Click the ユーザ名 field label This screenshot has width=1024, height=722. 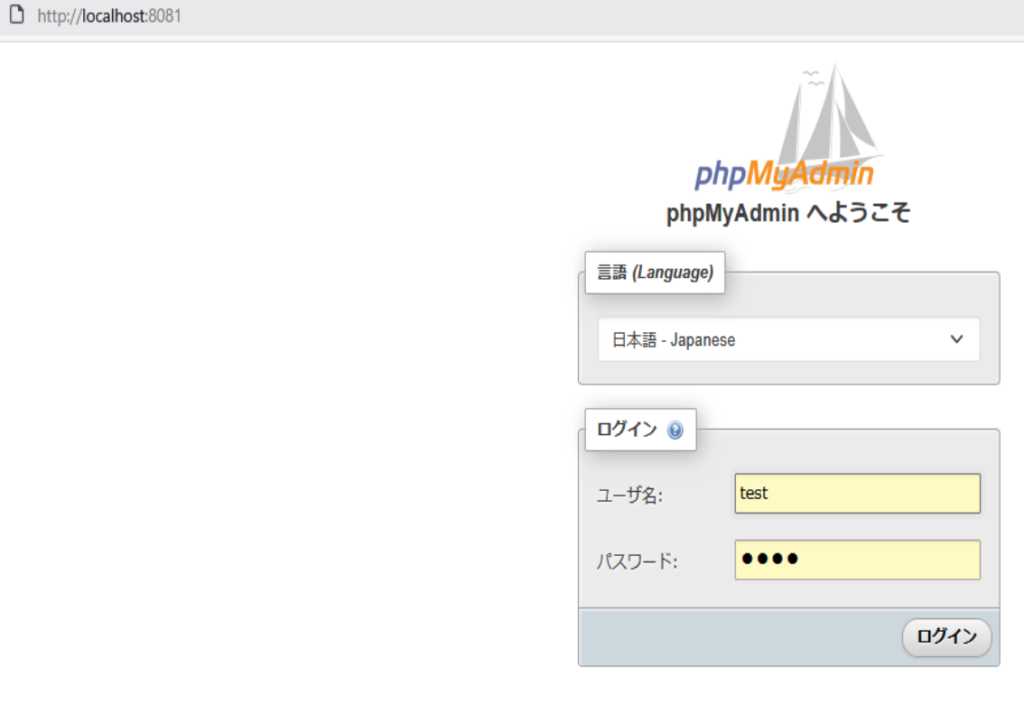click(x=630, y=495)
